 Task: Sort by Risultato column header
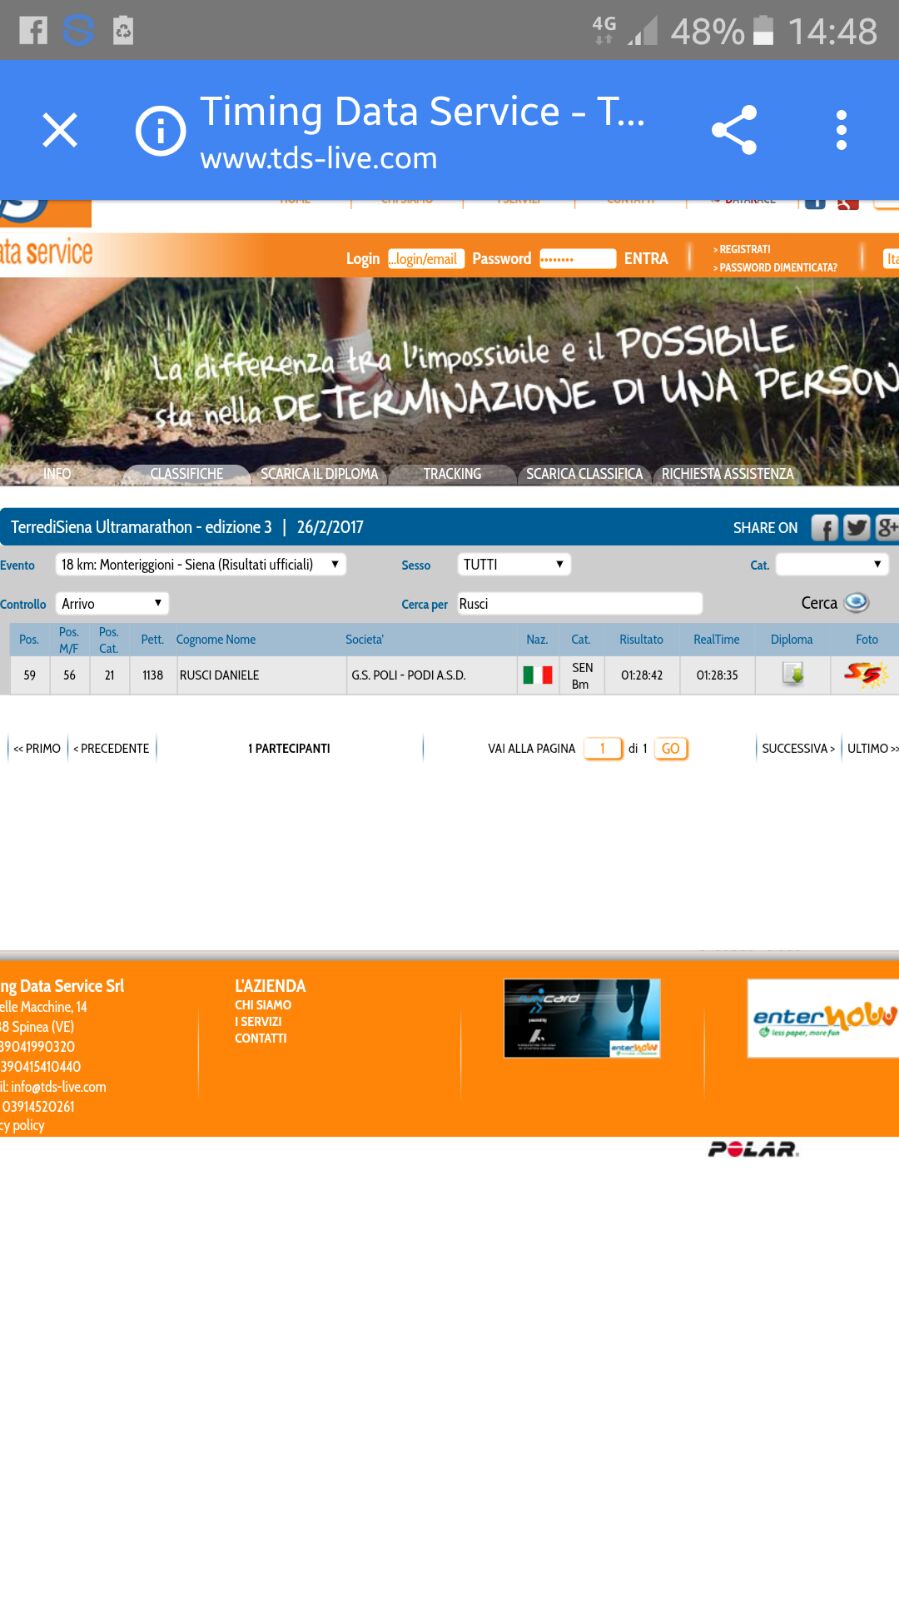coord(641,640)
